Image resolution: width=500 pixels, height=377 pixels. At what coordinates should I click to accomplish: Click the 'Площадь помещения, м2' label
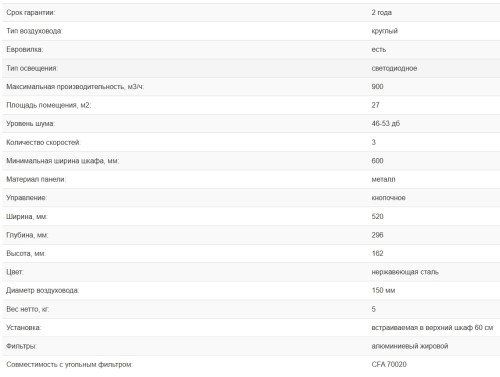click(x=49, y=105)
